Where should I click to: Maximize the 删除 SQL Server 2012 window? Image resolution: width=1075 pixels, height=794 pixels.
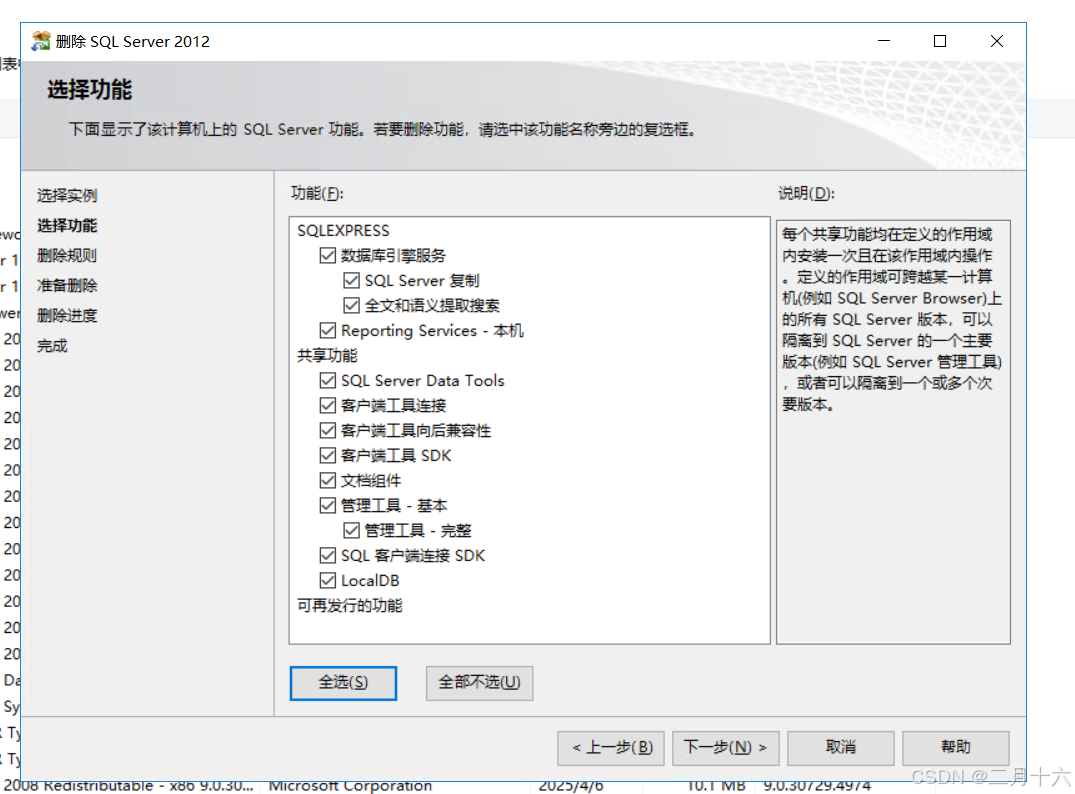tap(940, 41)
